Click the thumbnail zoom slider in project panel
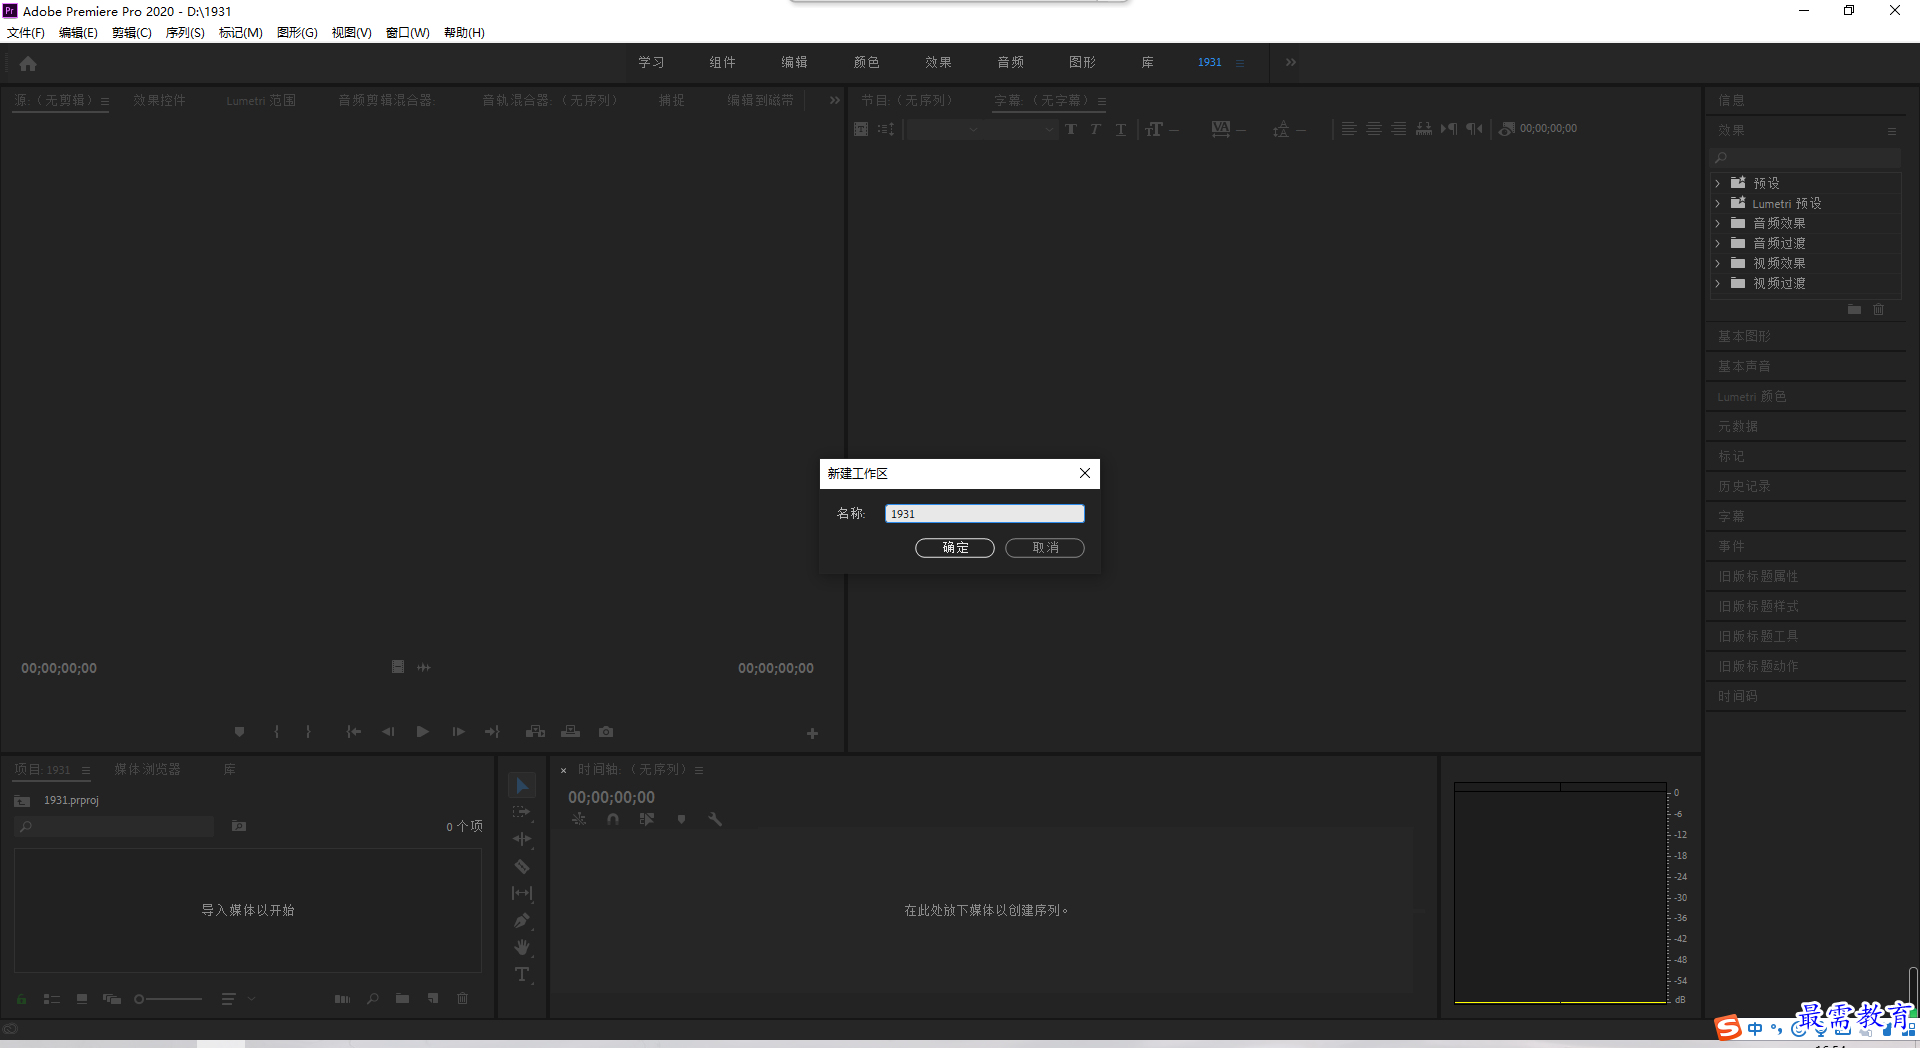The width and height of the screenshot is (1920, 1048). click(168, 999)
